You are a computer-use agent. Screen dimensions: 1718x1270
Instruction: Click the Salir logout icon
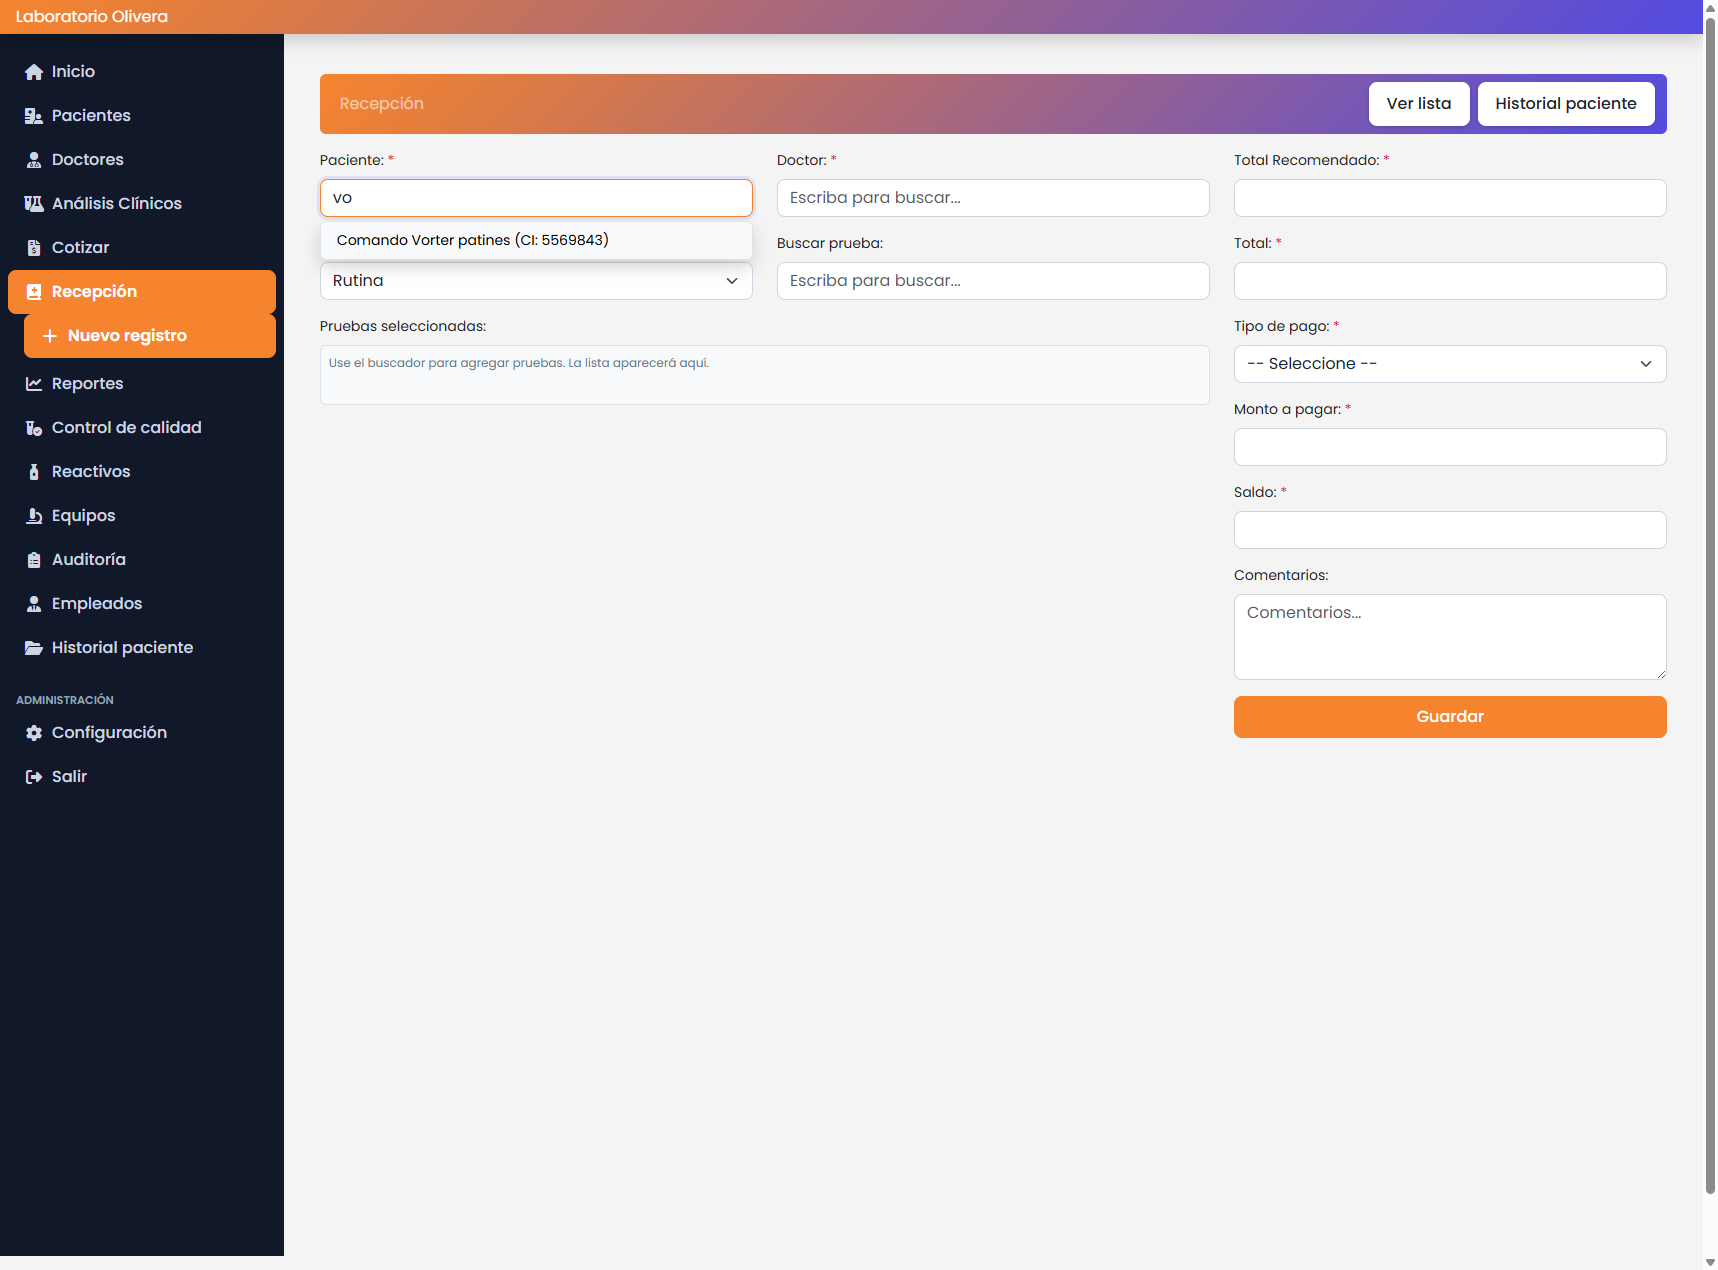tap(34, 777)
